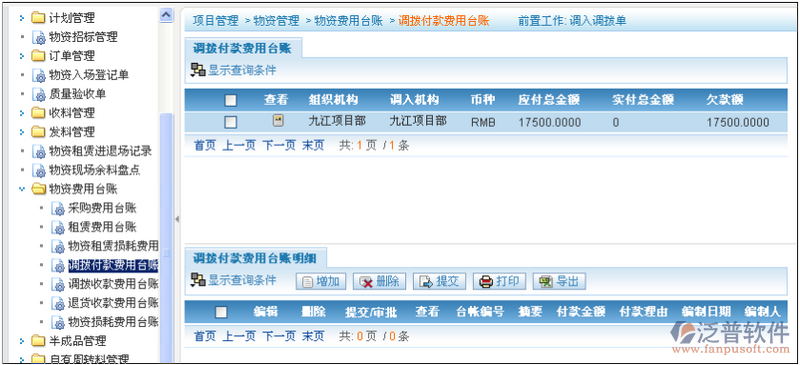
Task: Open the view icon in 九江项目部 row
Action: 278,121
